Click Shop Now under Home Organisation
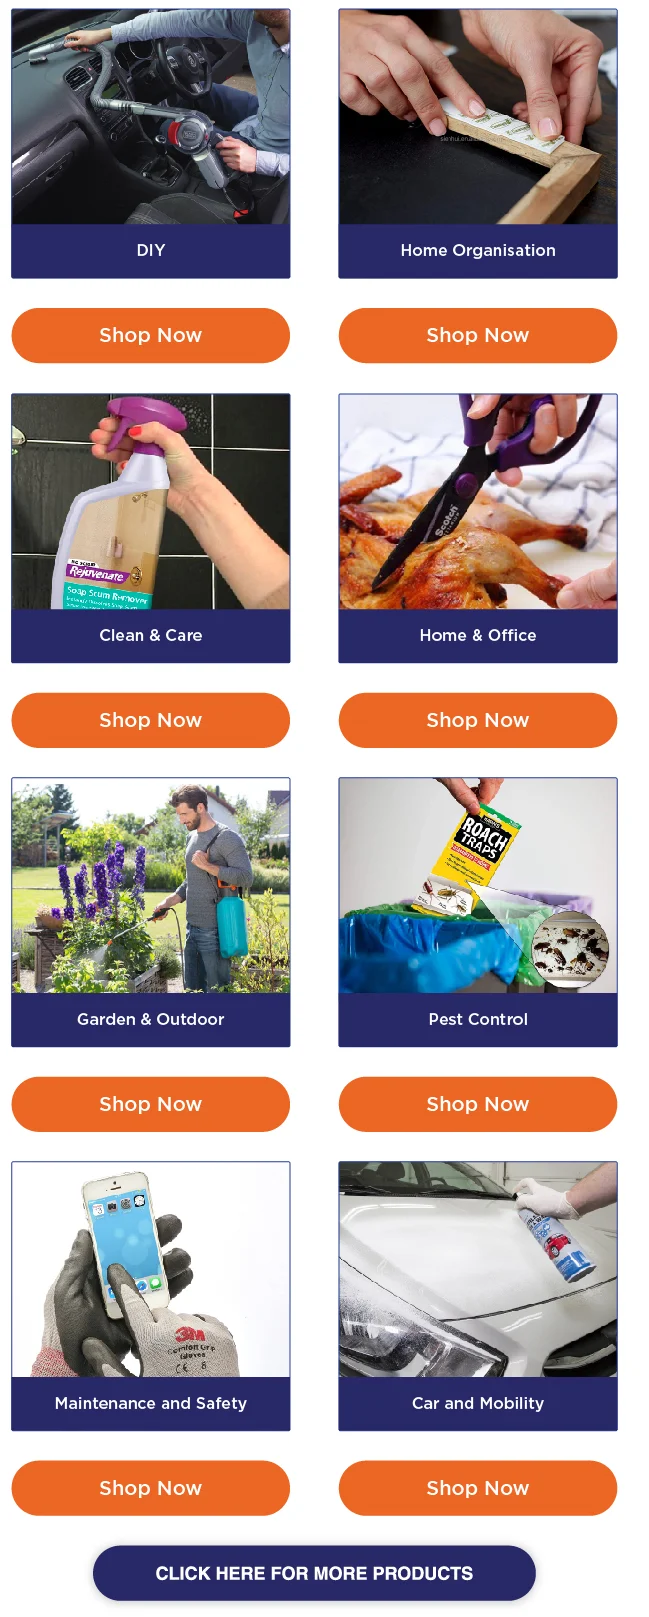 [478, 336]
